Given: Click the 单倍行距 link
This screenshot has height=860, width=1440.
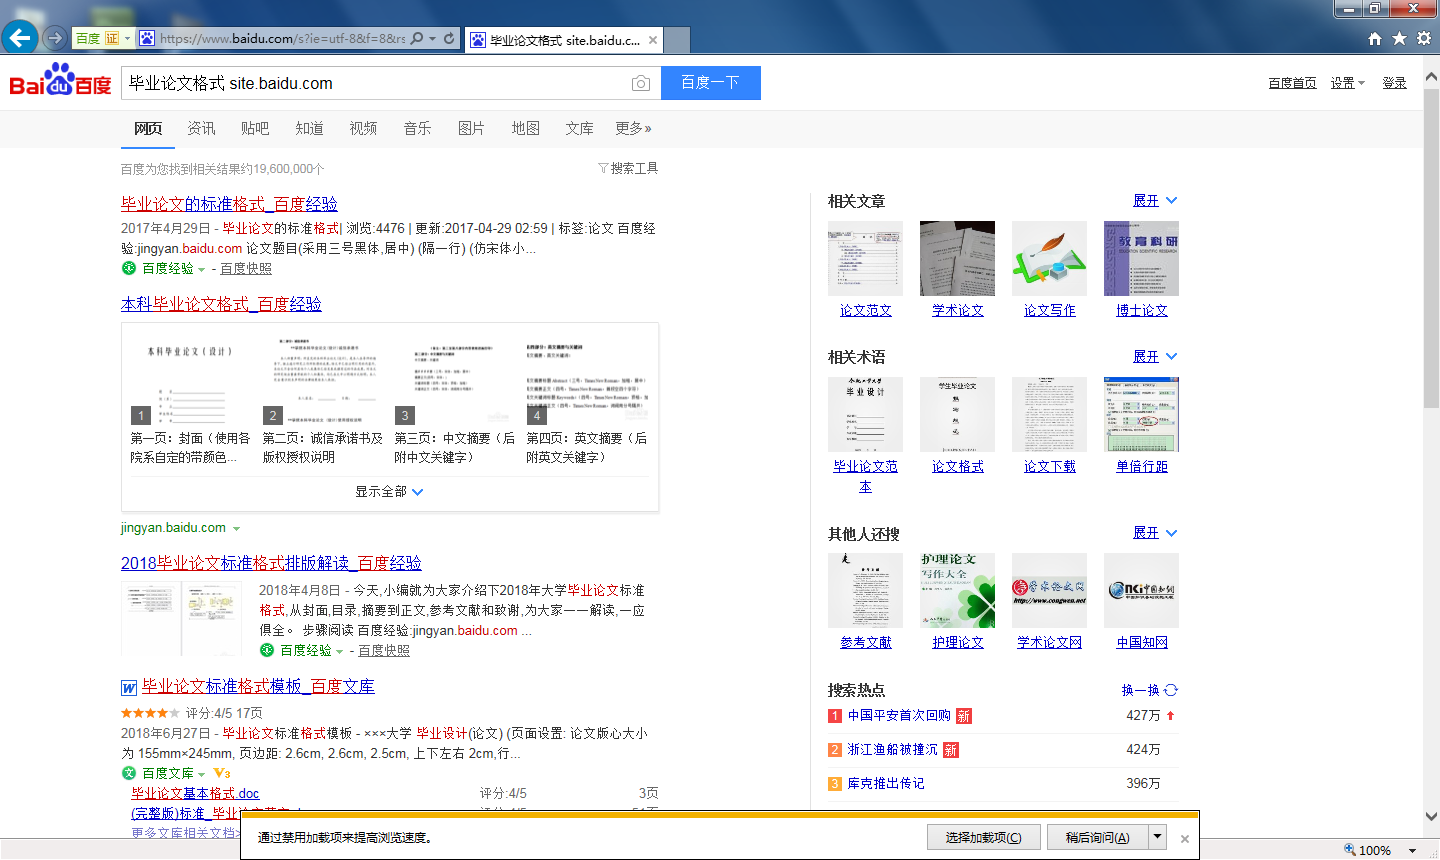Looking at the screenshot, I should pyautogui.click(x=1142, y=467).
